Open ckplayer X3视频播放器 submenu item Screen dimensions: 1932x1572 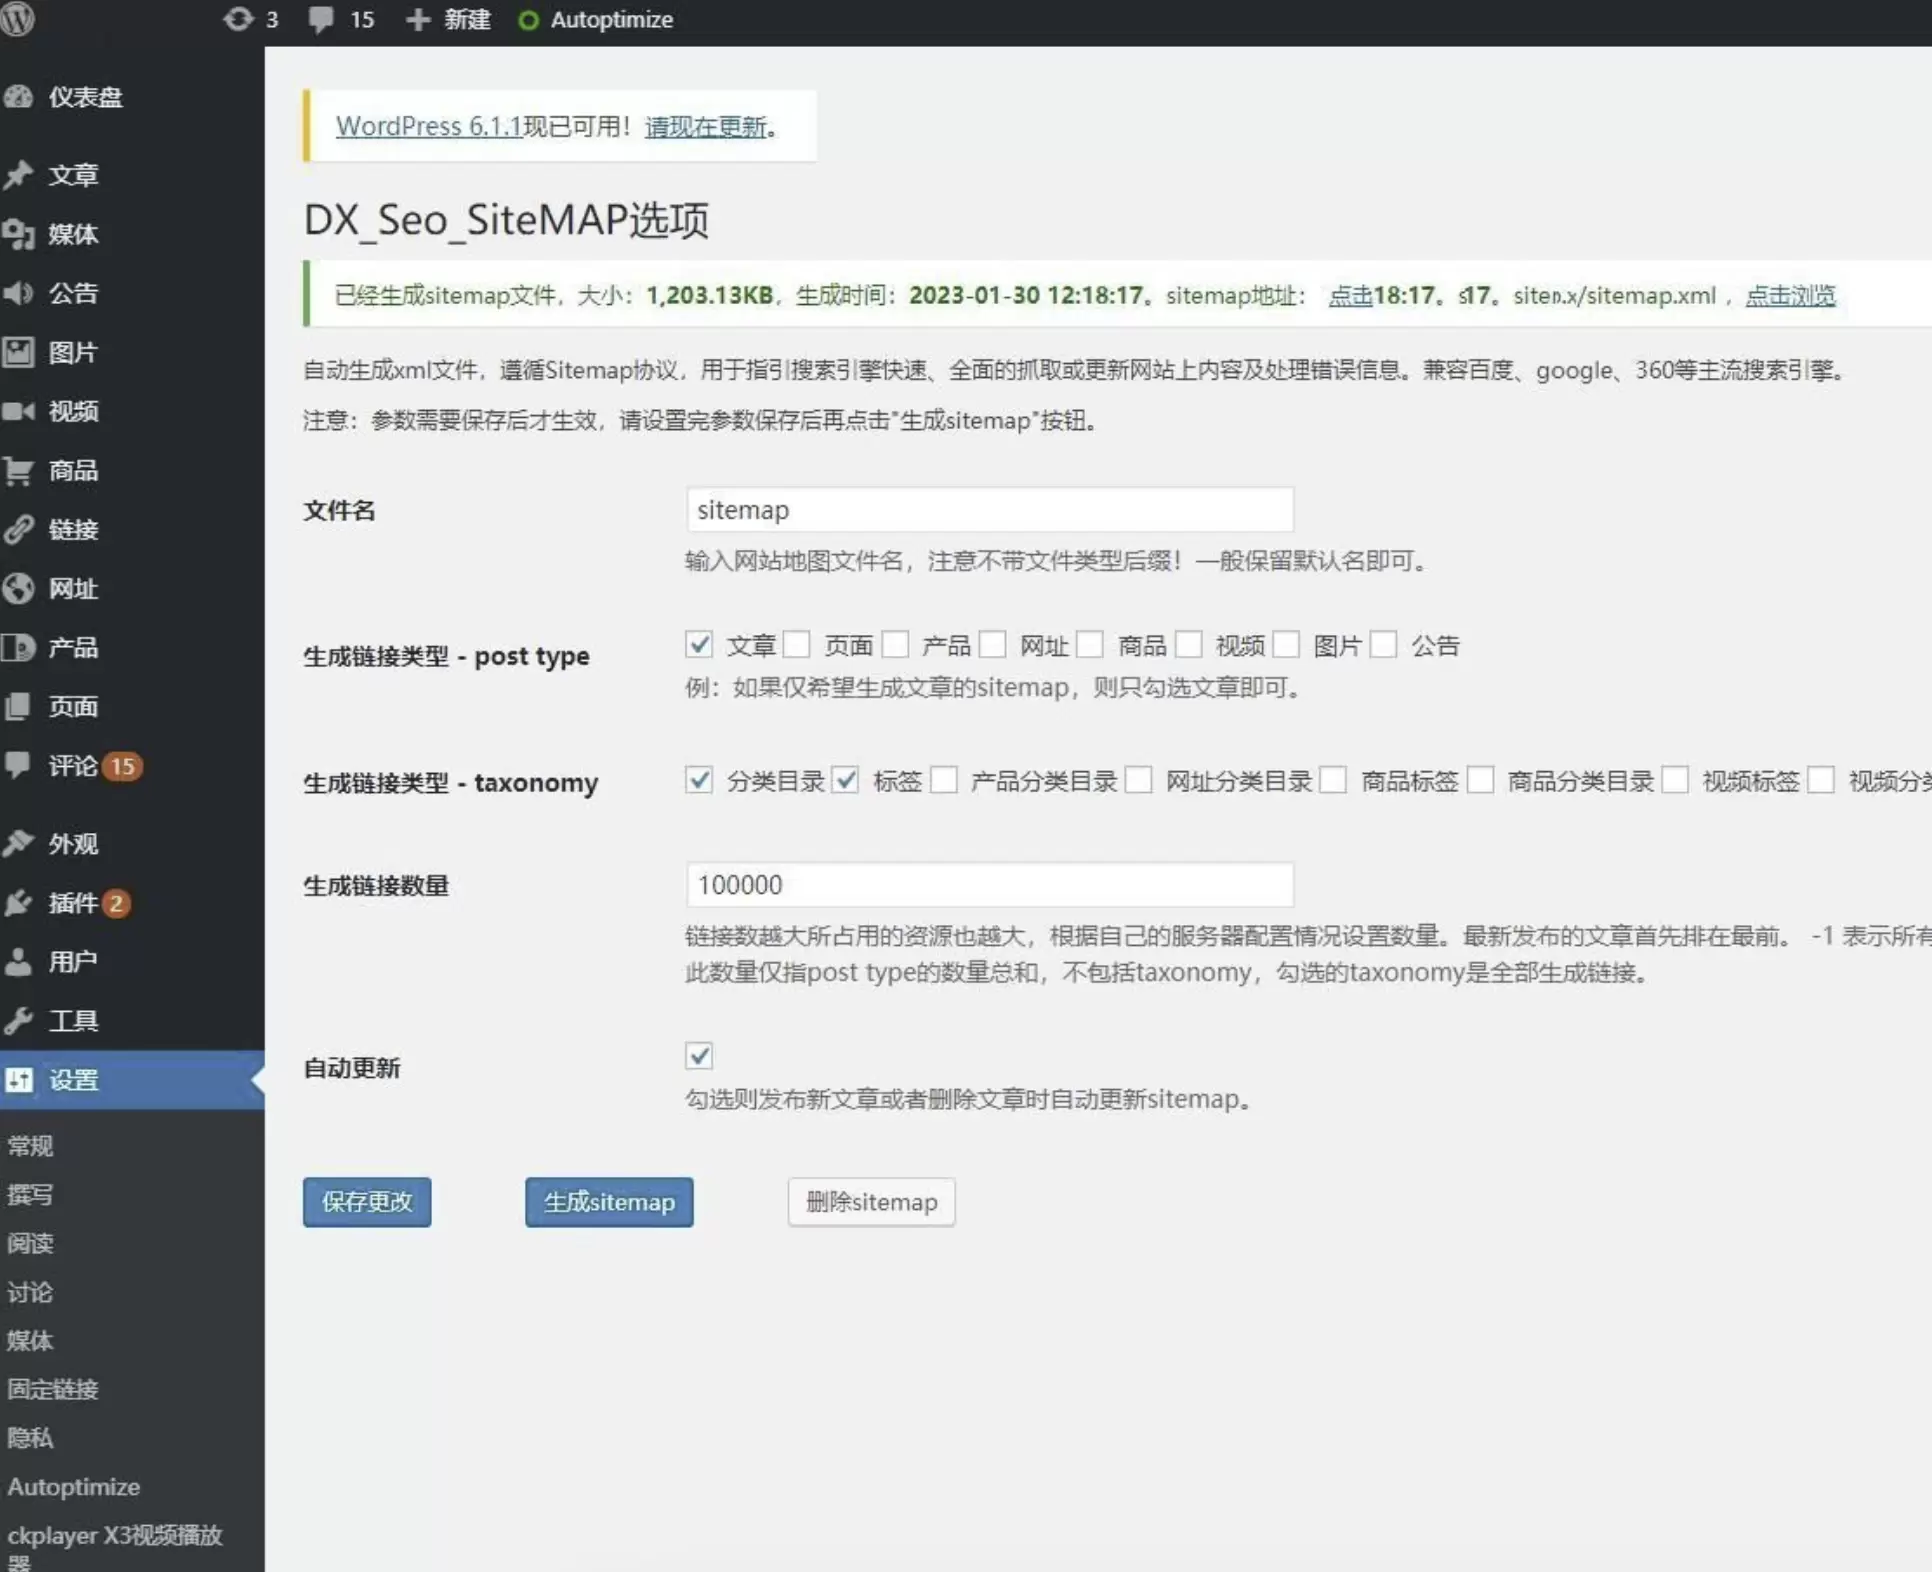115,1546
